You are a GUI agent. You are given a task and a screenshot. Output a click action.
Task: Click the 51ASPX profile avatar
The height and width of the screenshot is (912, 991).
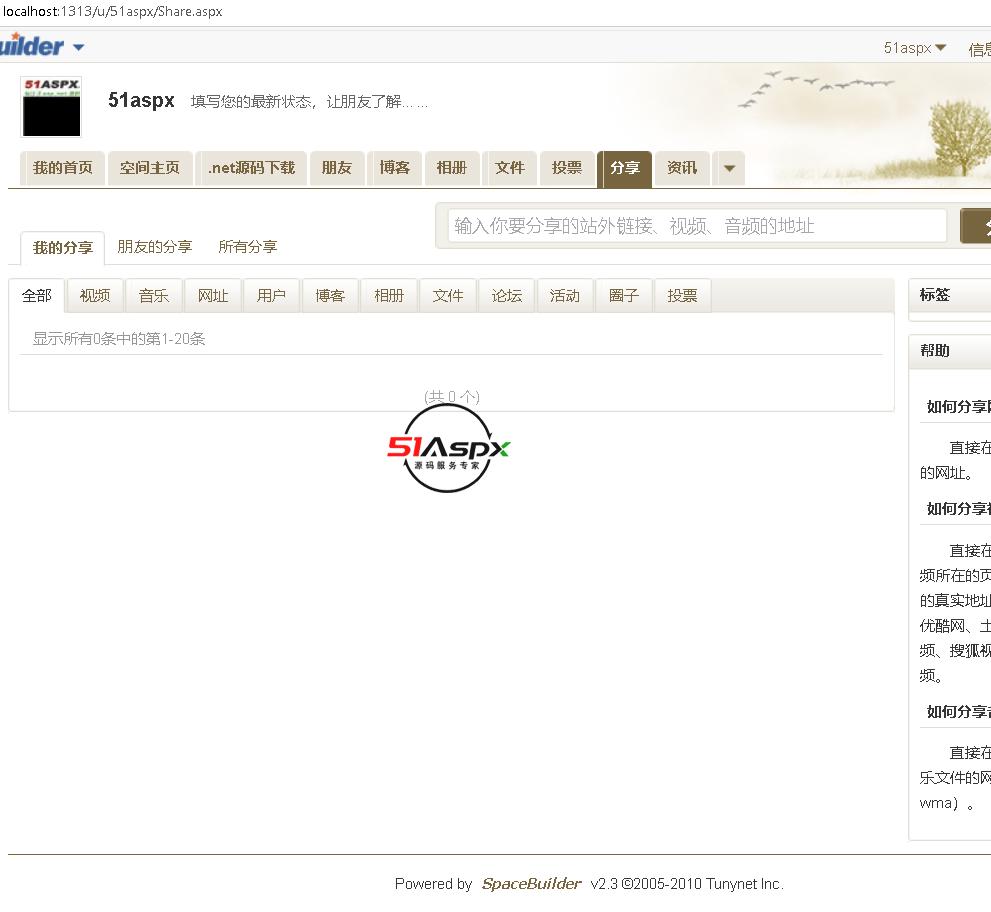pos(52,107)
